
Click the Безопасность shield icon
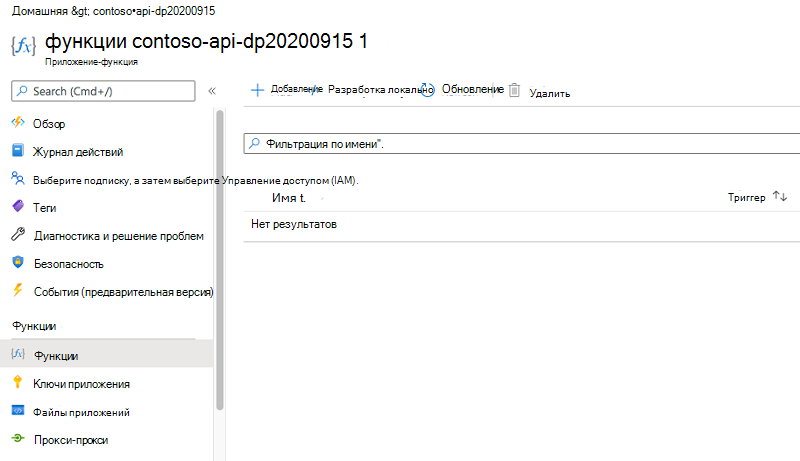point(18,262)
